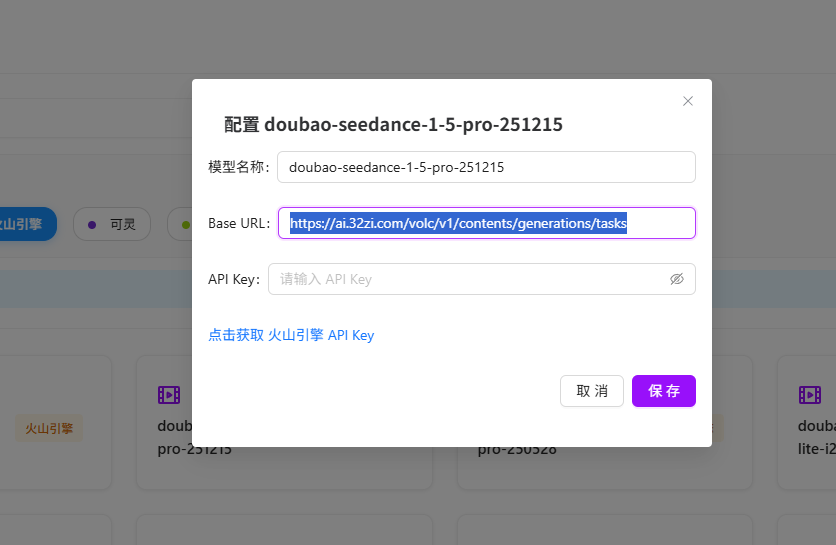Click the 保存 save button
836x545 pixels.
tap(664, 391)
